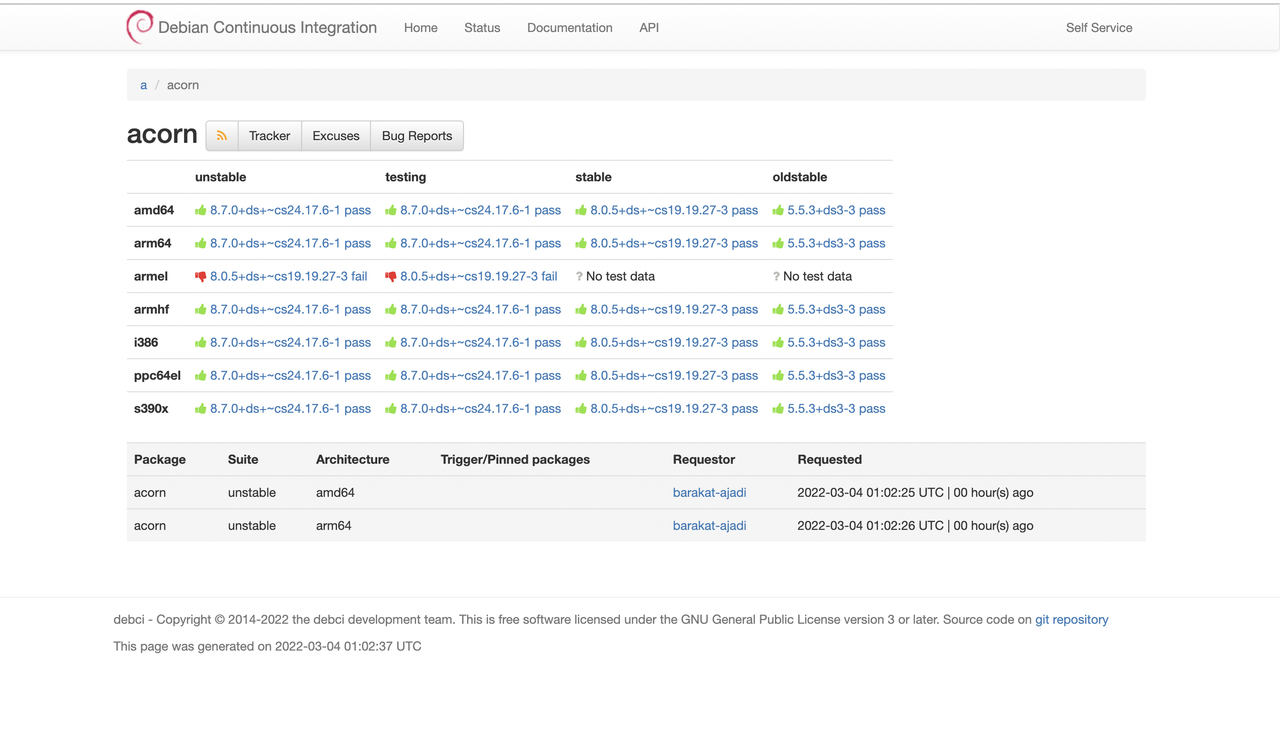Open s390x stable 8.0.5+ds+~cs19.19.27-3 pass link
The height and width of the screenshot is (738, 1280).
tap(674, 408)
